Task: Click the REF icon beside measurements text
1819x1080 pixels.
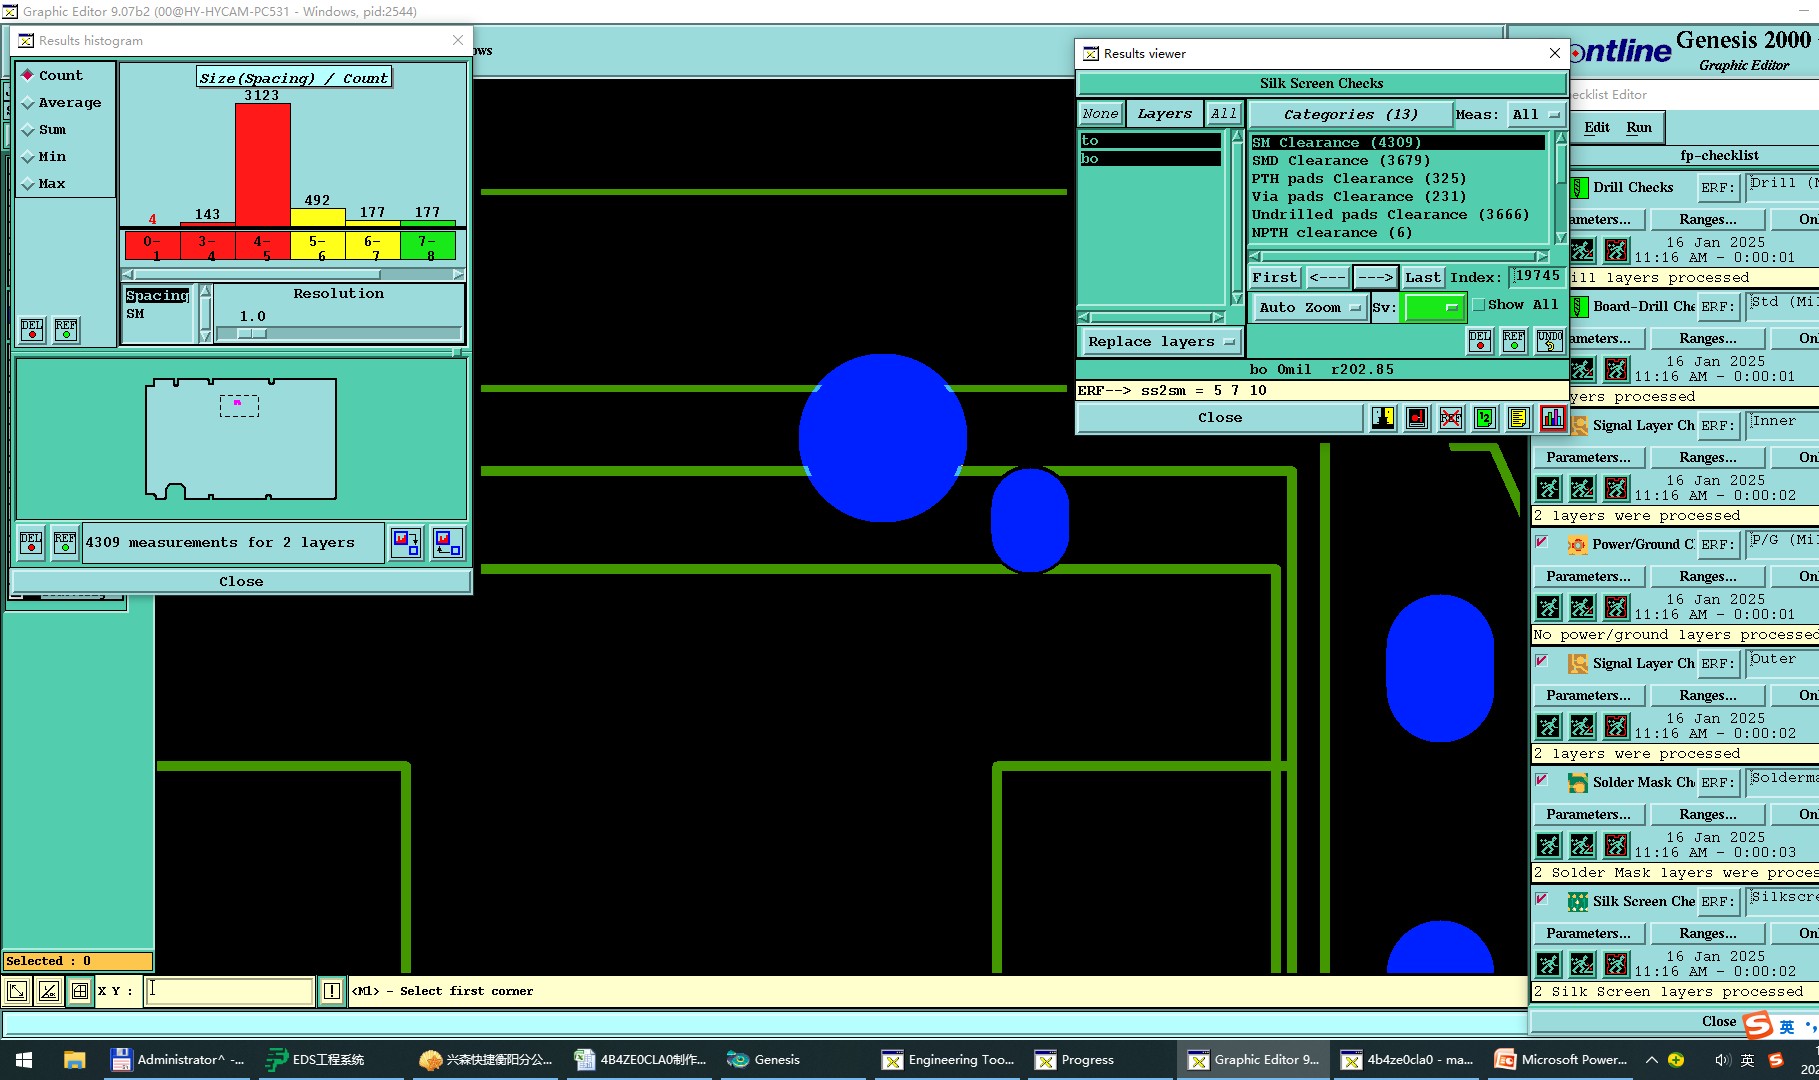Action: [x=65, y=542]
